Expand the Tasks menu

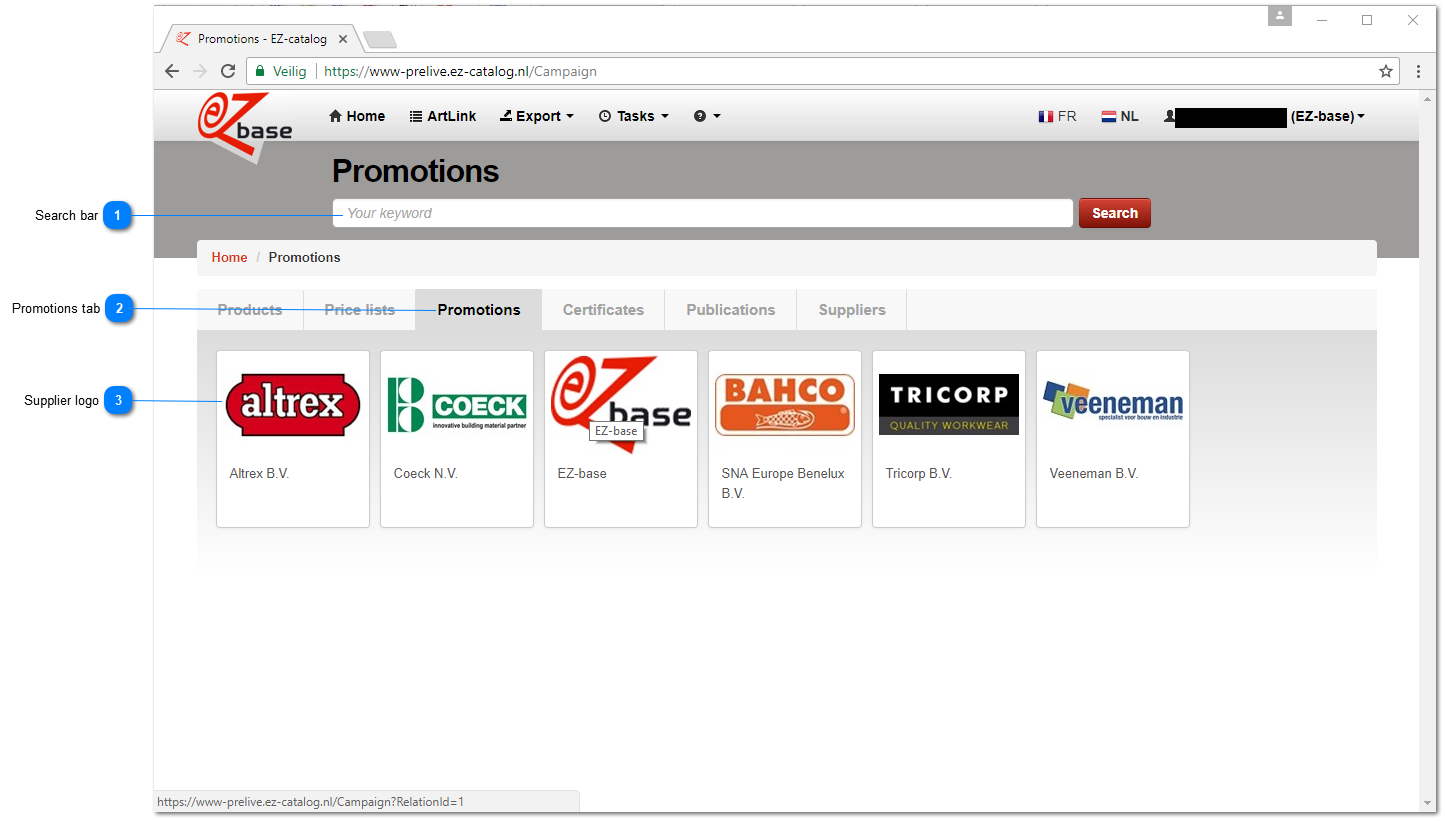coord(634,116)
